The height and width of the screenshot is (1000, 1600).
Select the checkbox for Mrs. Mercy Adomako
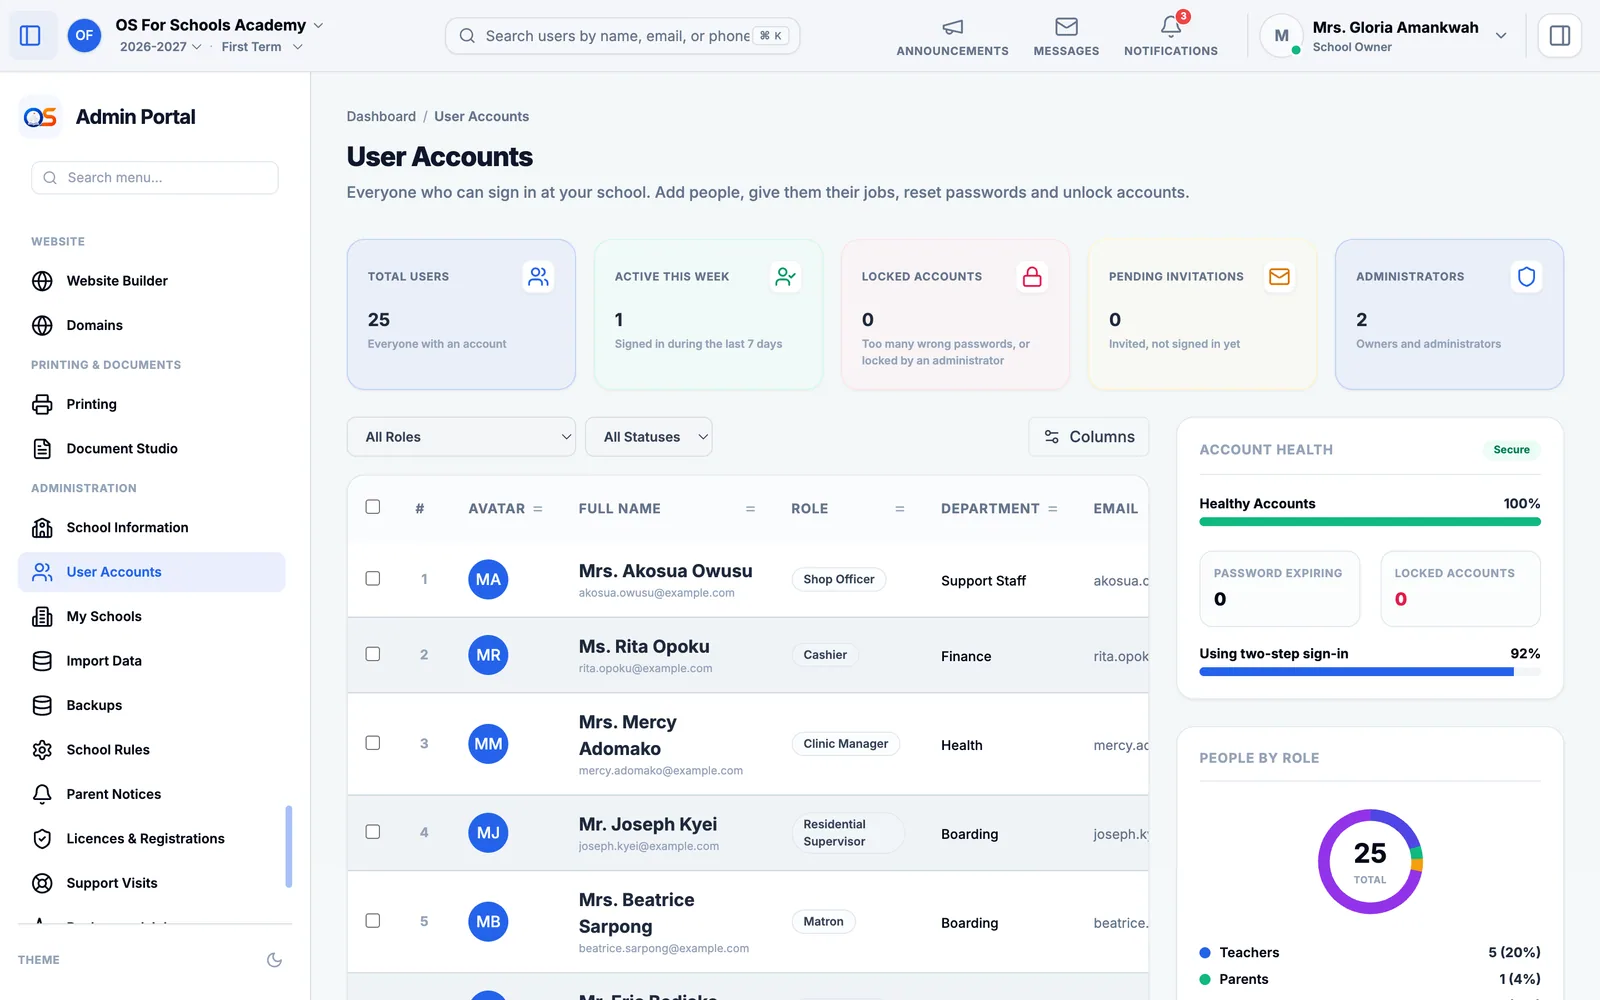pyautogui.click(x=373, y=743)
